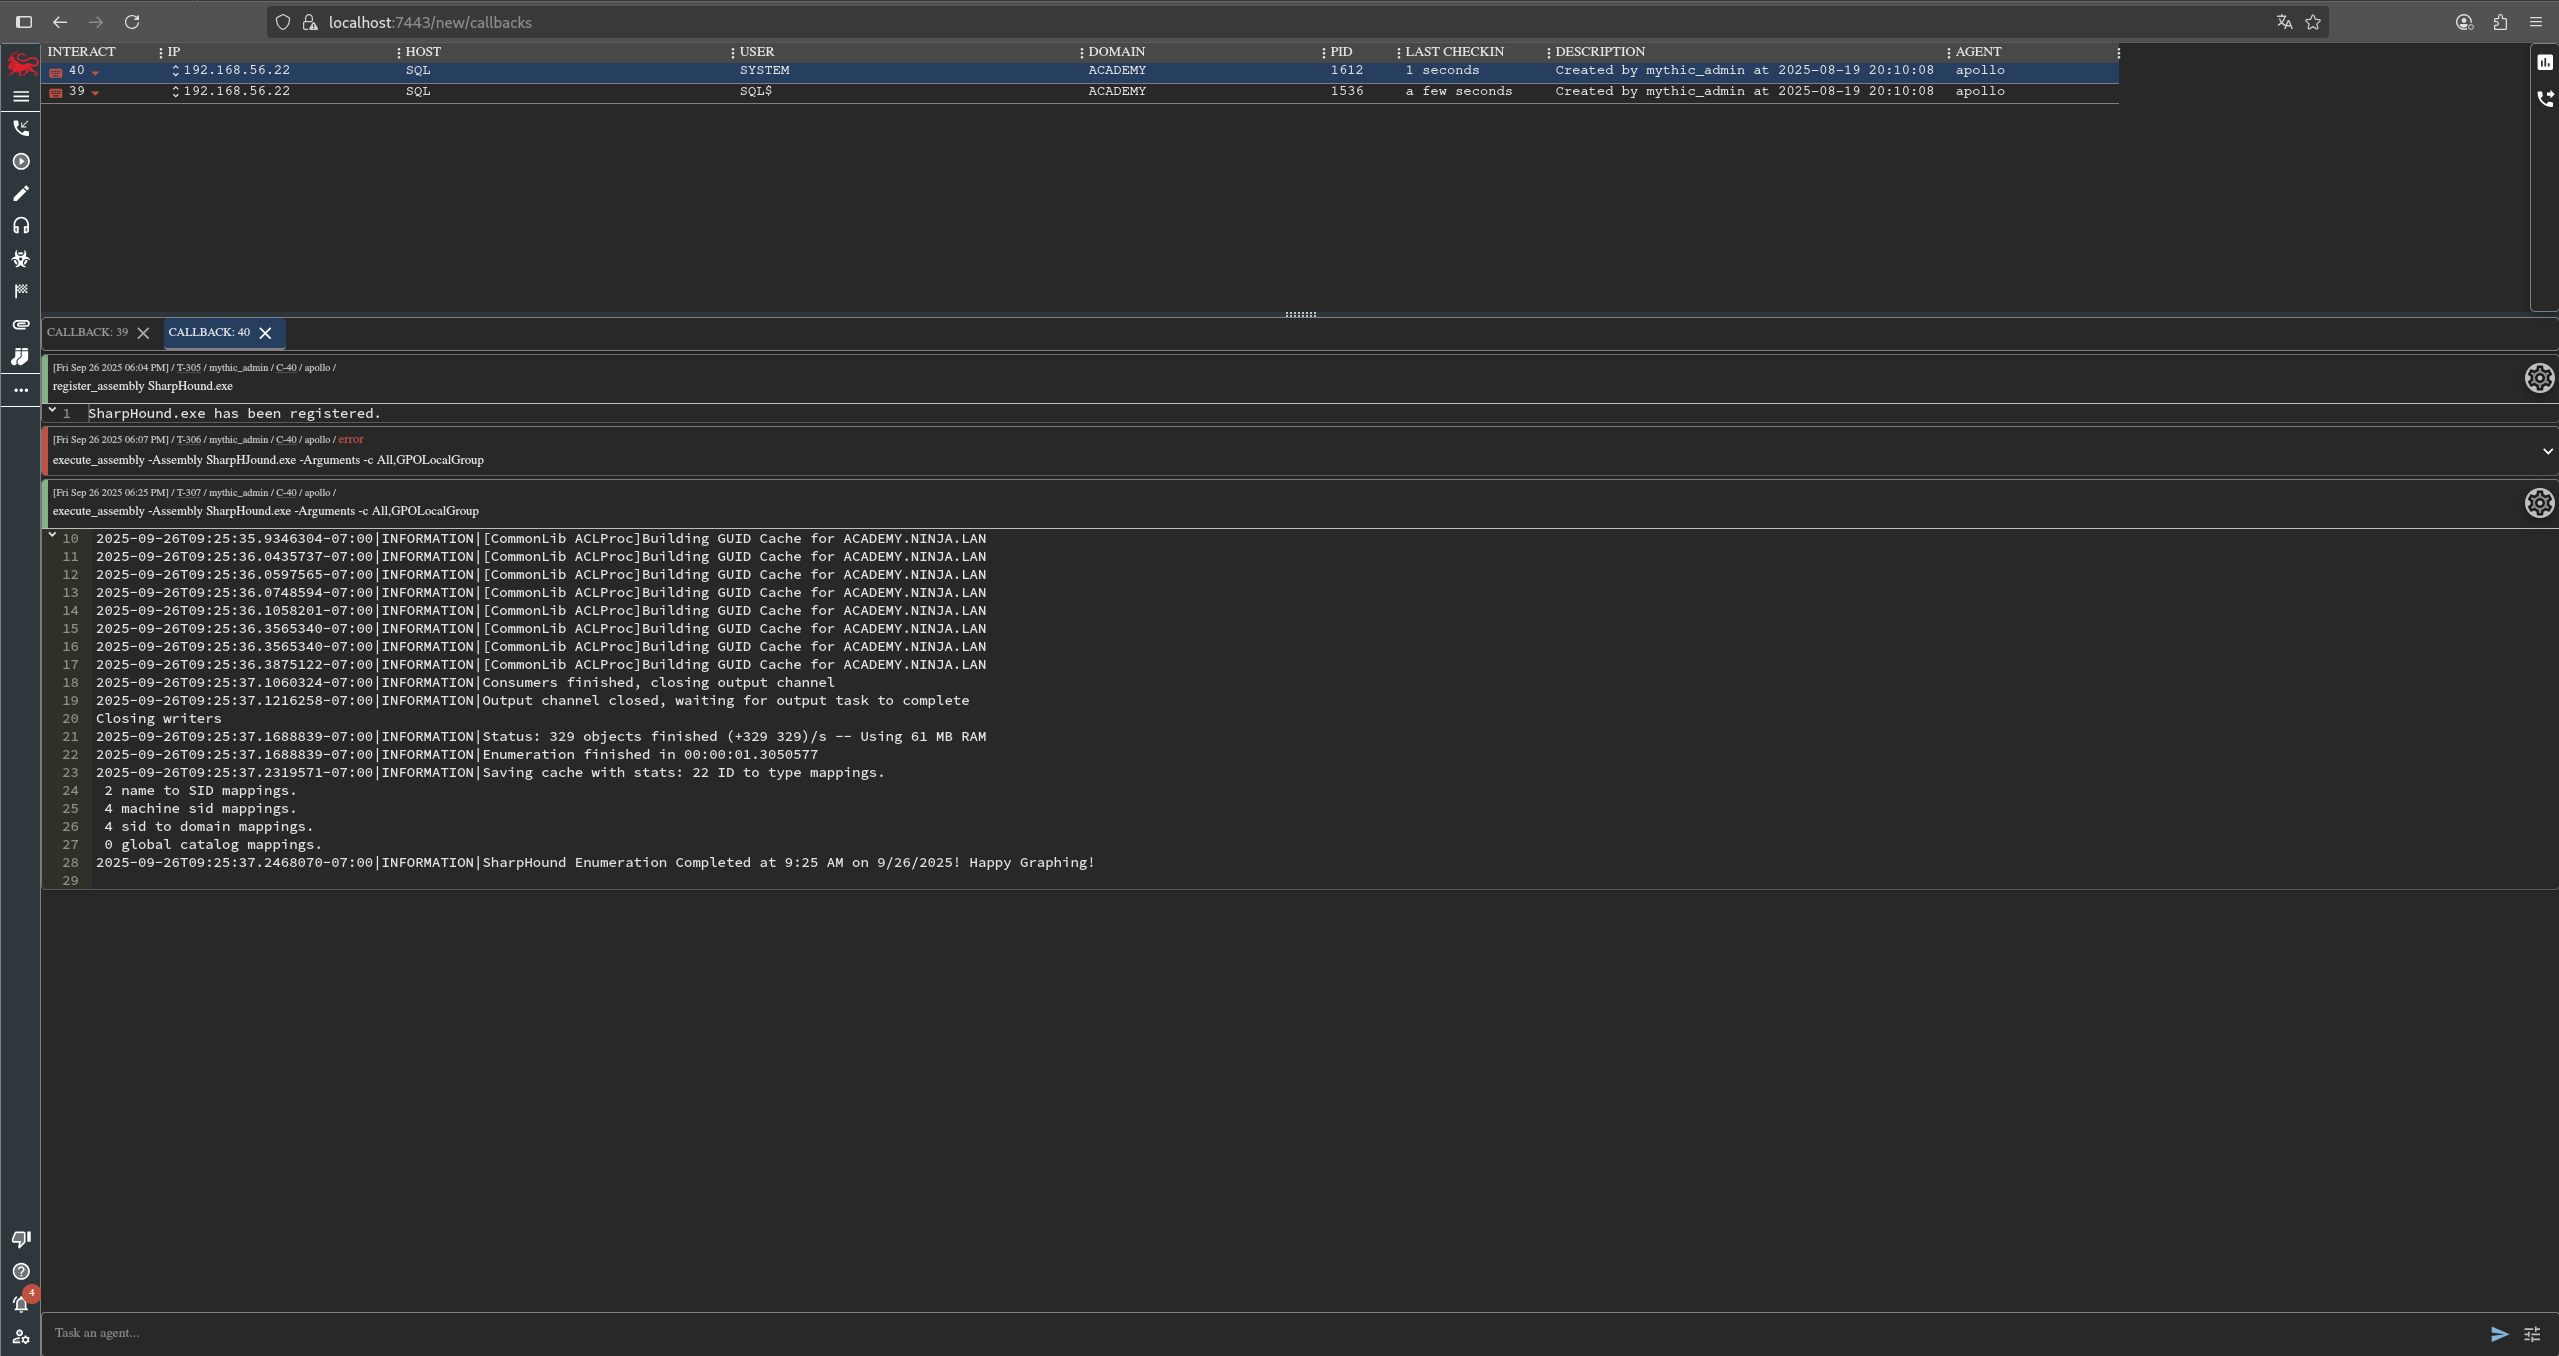2559x1356 pixels.
Task: Select the CALLBACK: 40 tab
Action: point(209,332)
